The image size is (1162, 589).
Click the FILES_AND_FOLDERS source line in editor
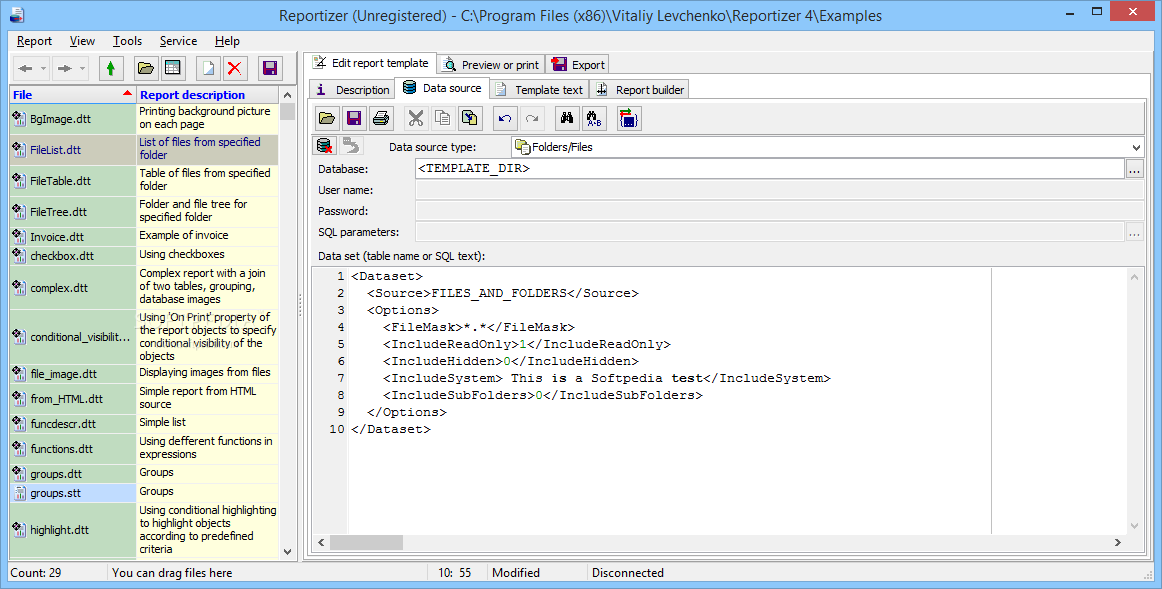click(502, 293)
